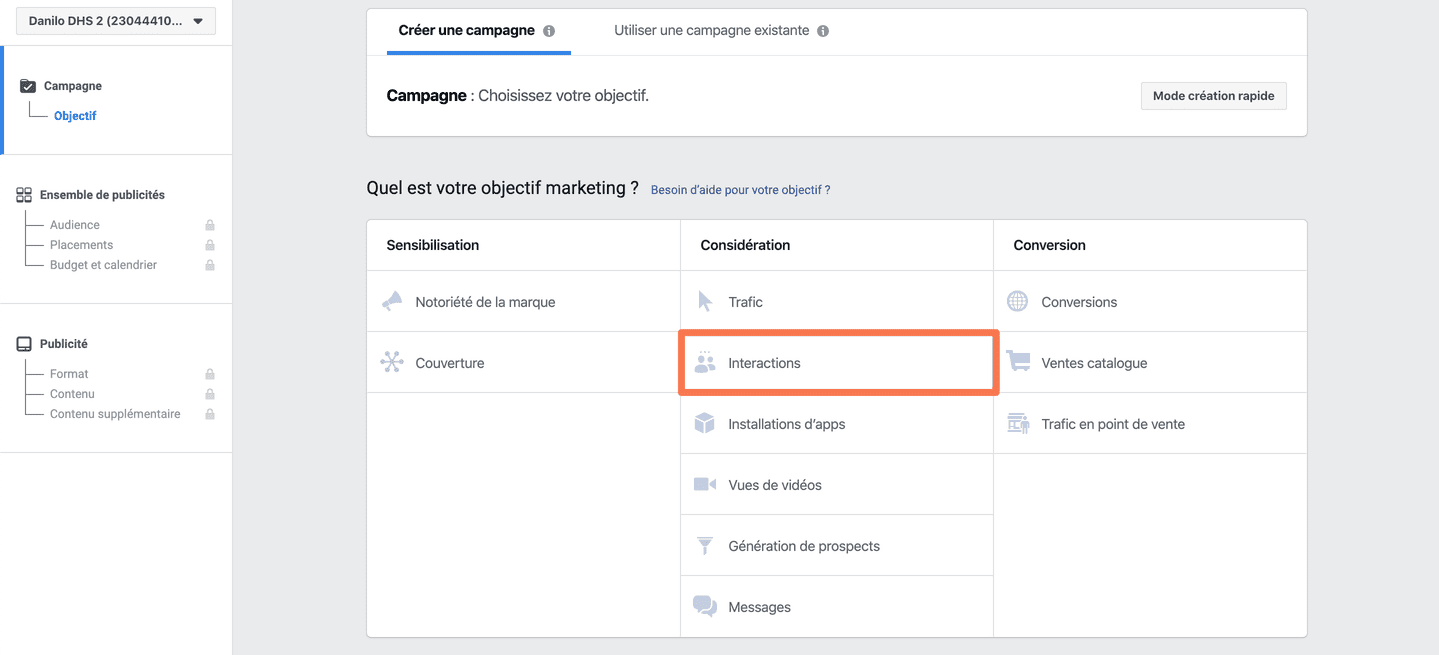Image resolution: width=1439 pixels, height=655 pixels.
Task: Click the Ventes catalogue shopping cart icon
Action: (x=1018, y=363)
